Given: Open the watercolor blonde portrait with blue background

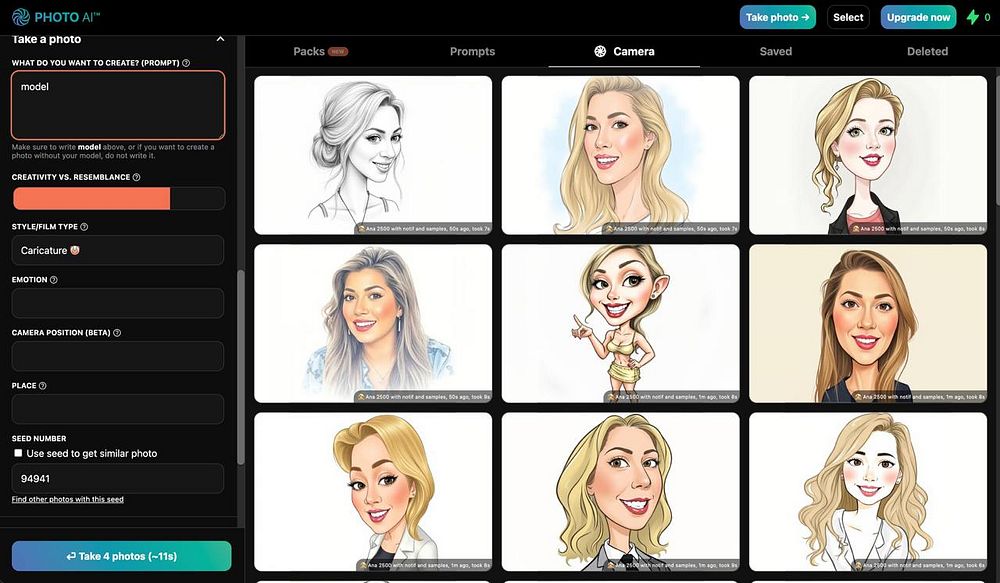Looking at the screenshot, I should (x=621, y=155).
